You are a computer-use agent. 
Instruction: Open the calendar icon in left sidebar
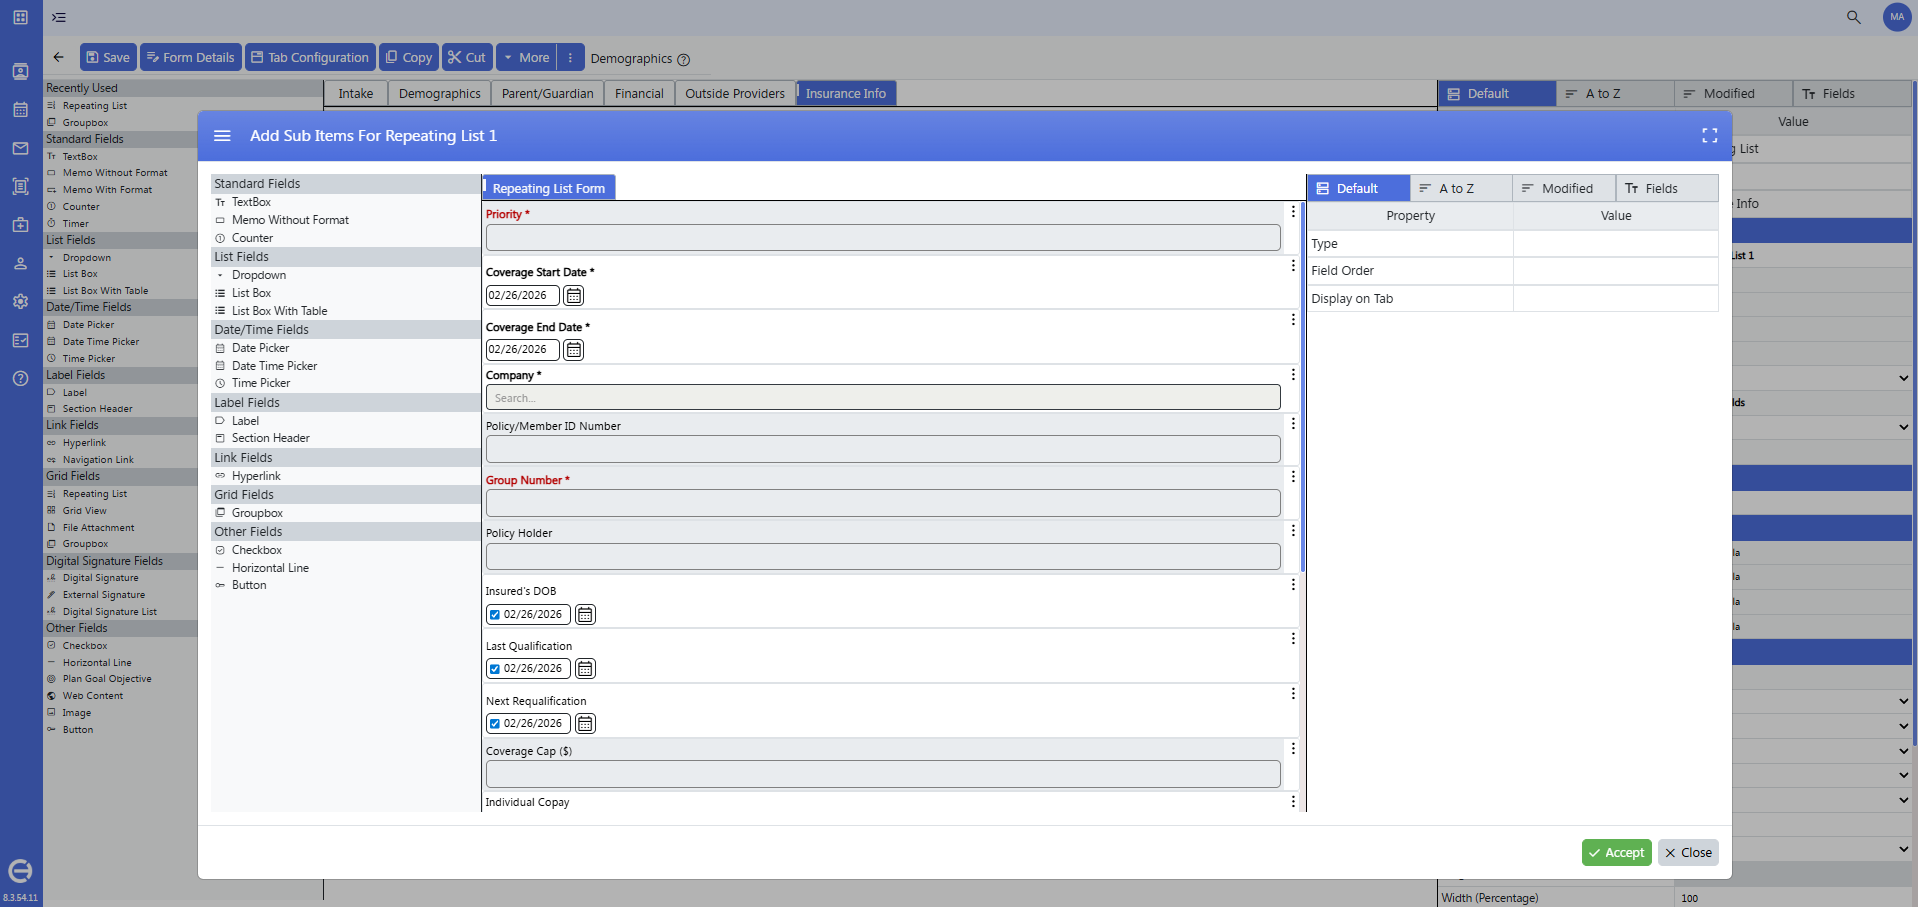[x=20, y=109]
